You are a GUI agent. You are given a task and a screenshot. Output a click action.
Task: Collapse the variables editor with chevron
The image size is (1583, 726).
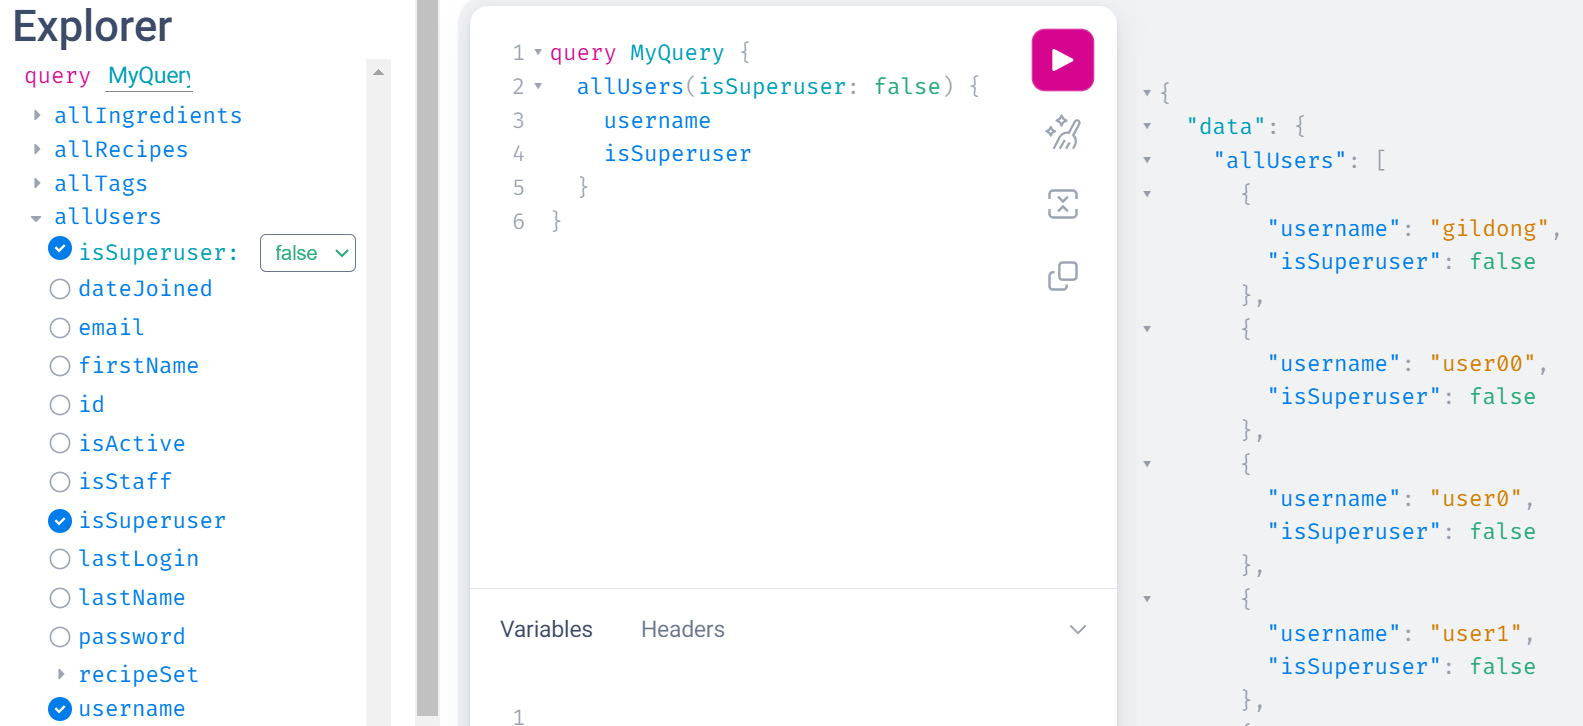pos(1077,630)
